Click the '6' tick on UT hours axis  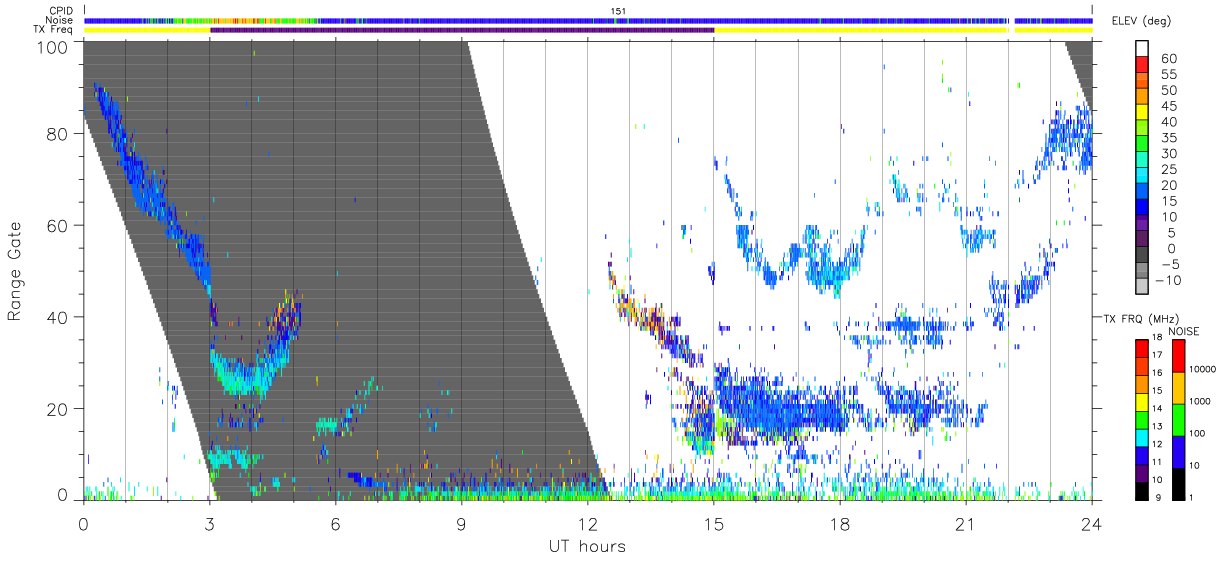335,523
